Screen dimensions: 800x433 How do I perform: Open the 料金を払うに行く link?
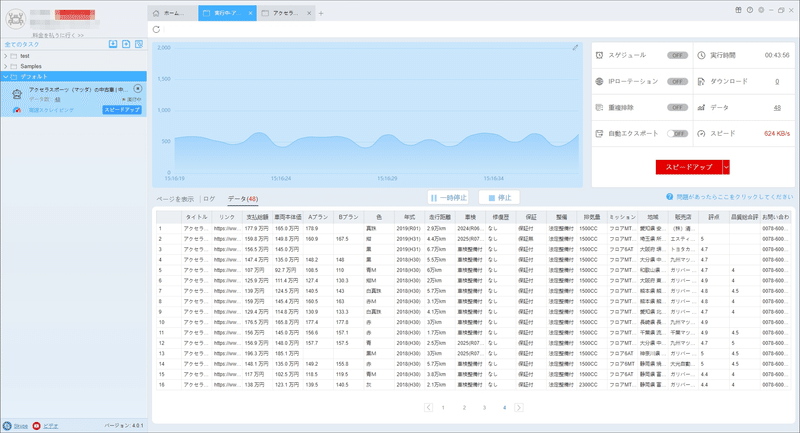(58, 35)
